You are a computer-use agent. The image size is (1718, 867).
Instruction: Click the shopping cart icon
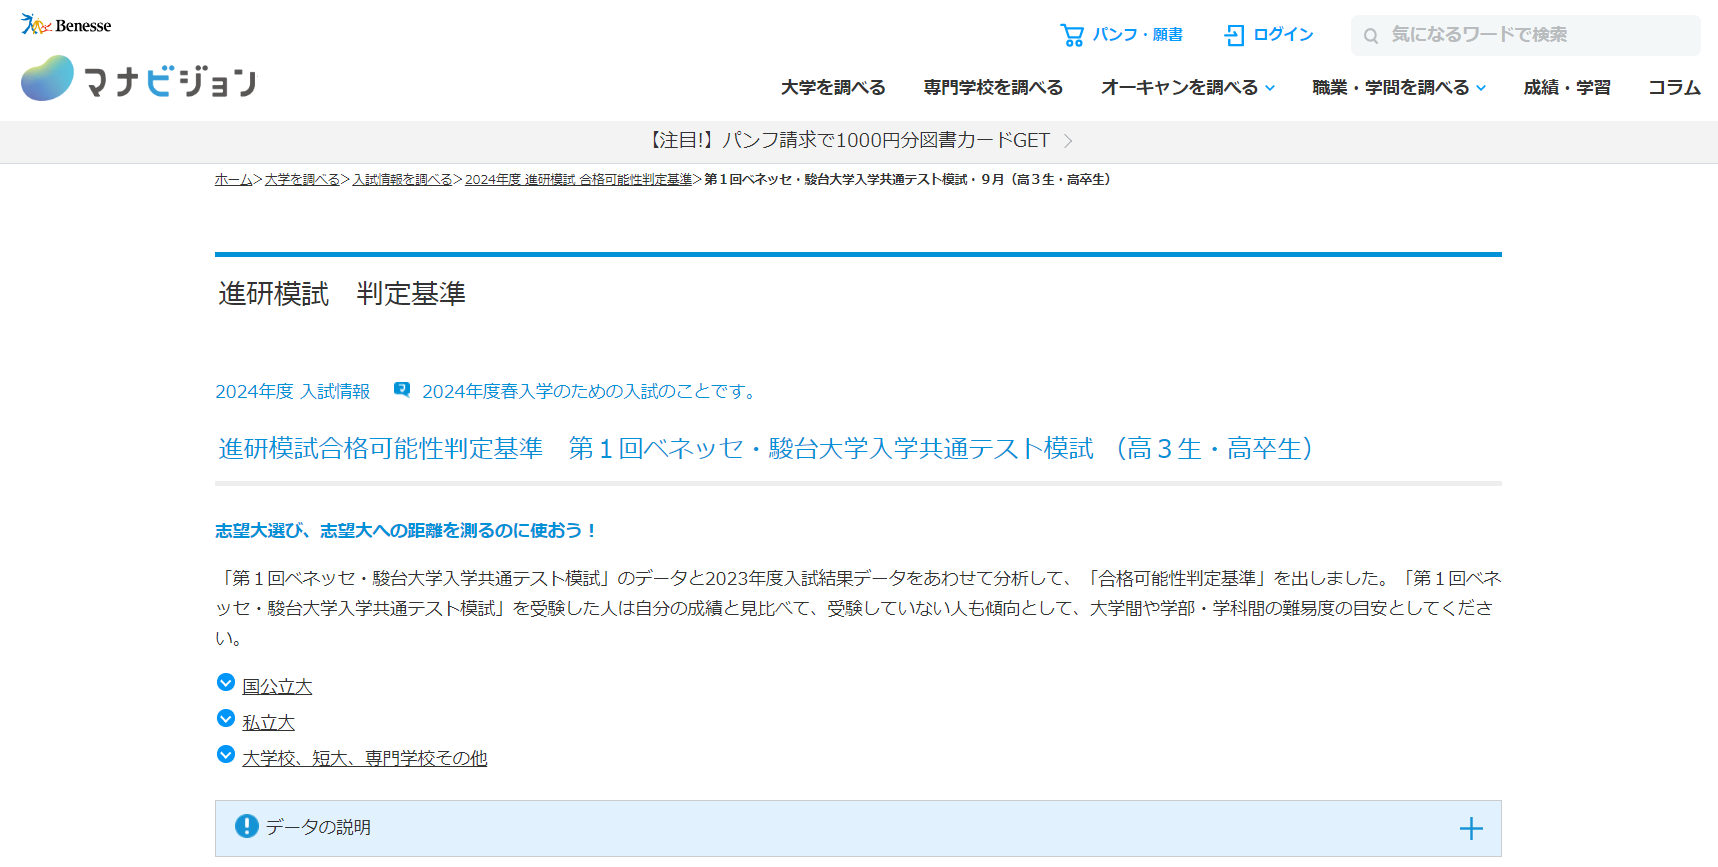(x=1072, y=35)
